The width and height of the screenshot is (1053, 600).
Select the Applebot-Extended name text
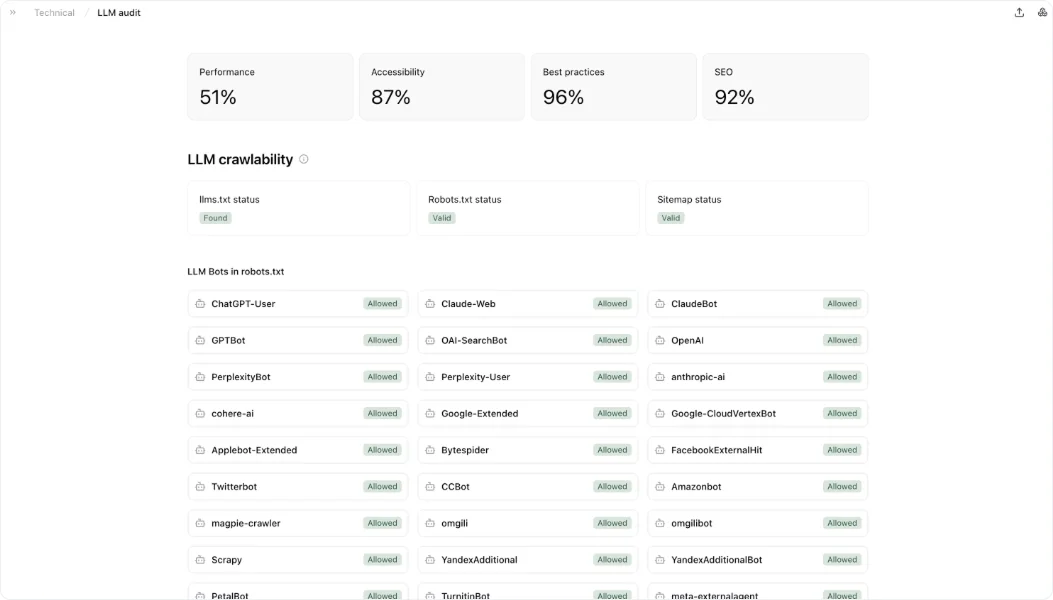(254, 450)
